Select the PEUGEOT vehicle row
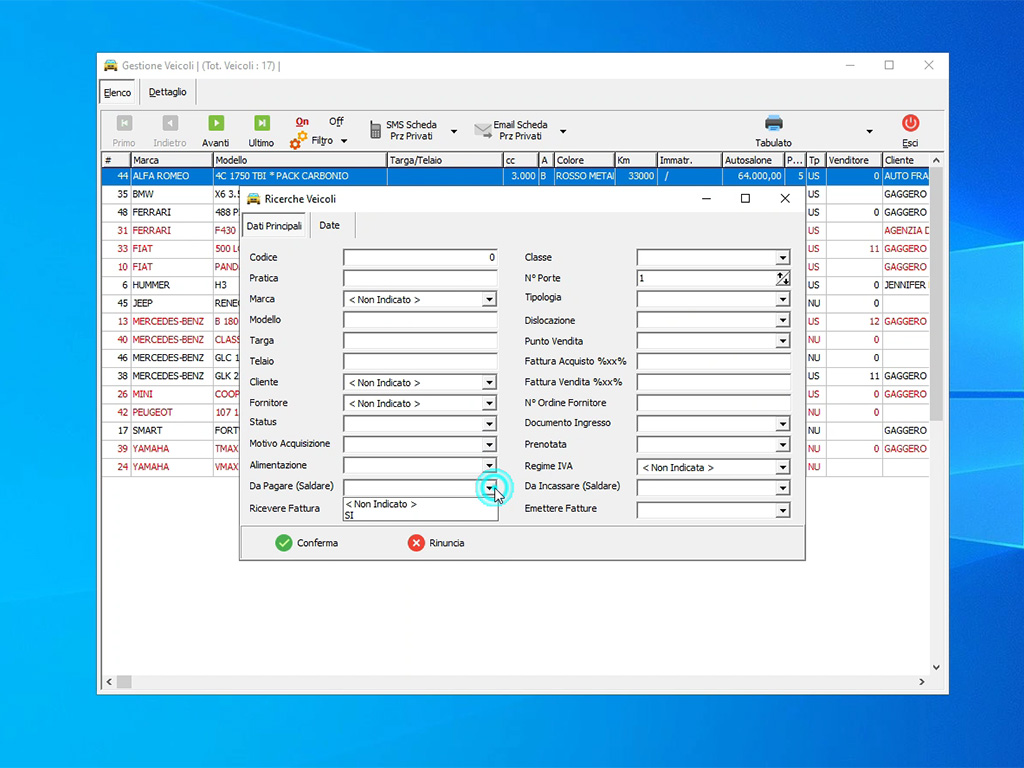 [171, 413]
